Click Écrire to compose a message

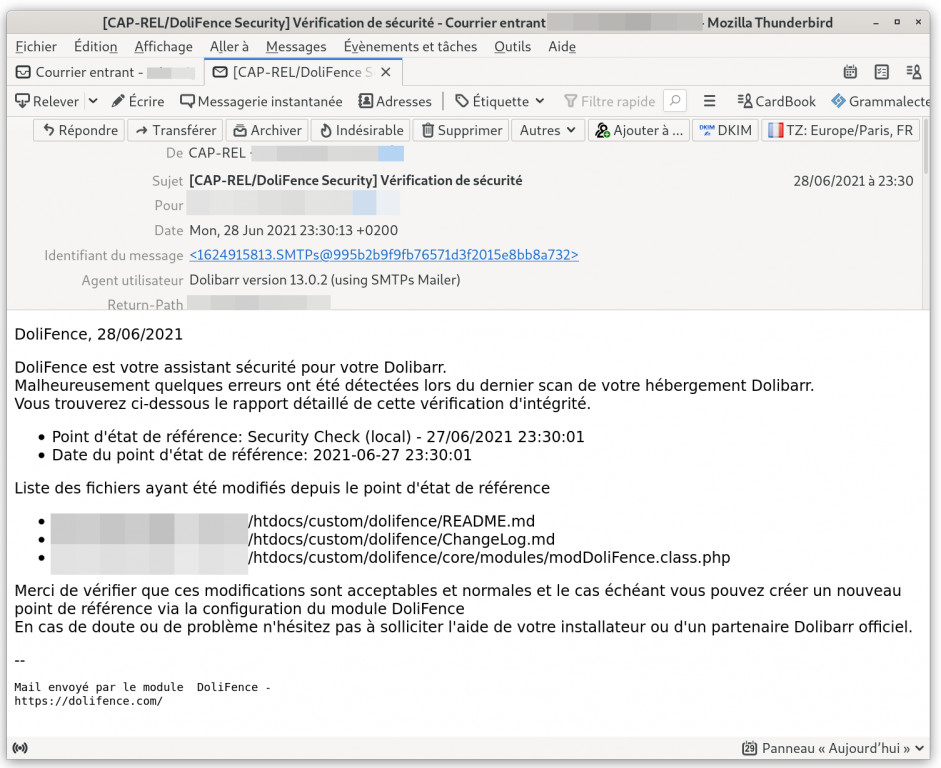139,101
